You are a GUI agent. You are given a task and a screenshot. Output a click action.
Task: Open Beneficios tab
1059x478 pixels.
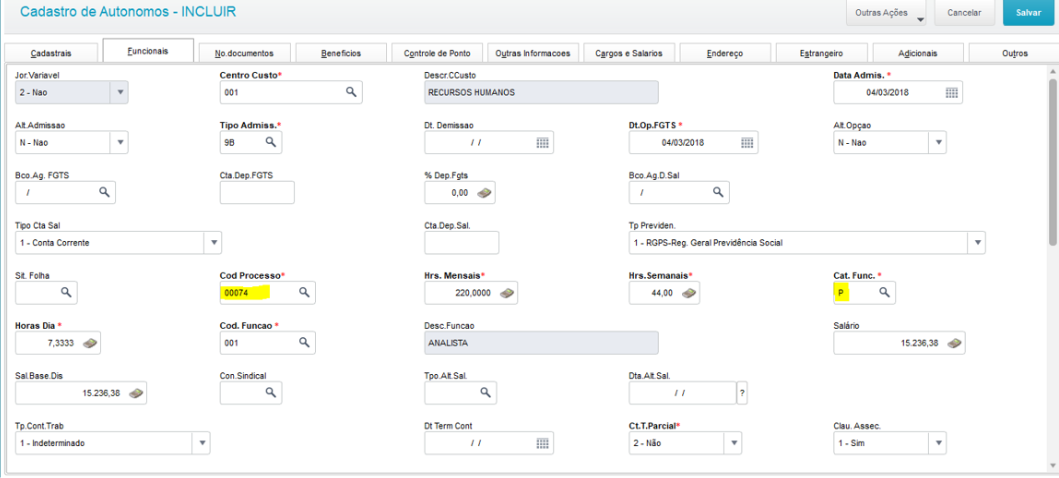341,53
